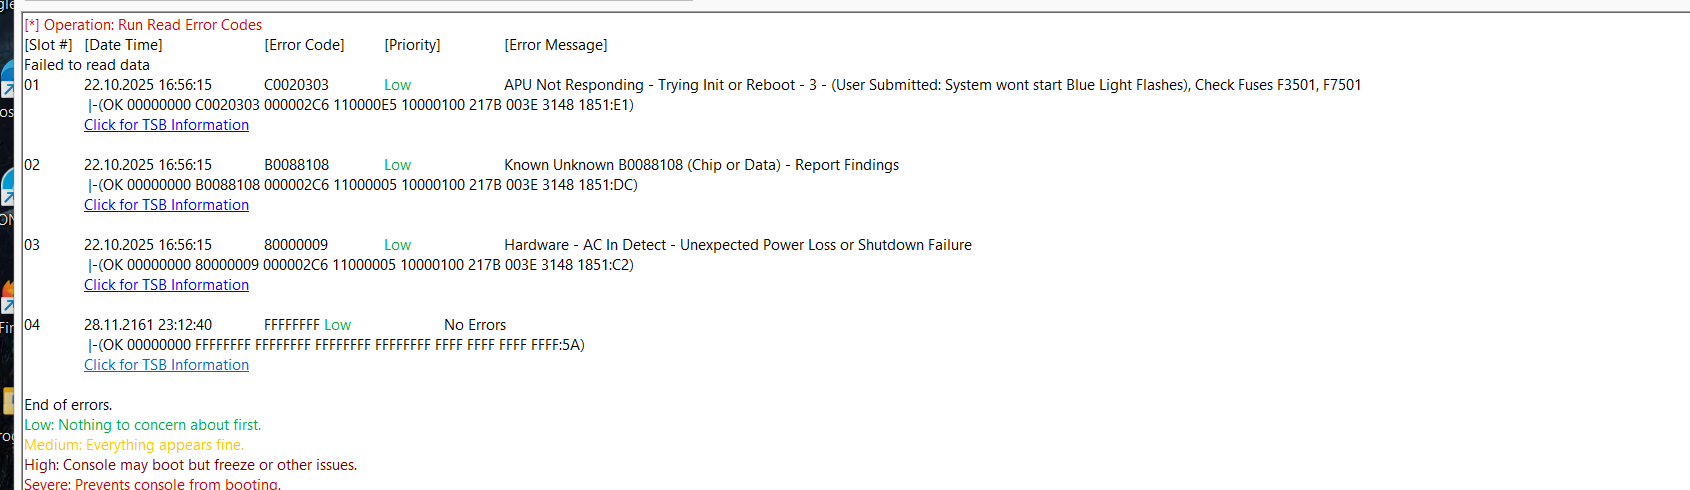Click the 'No Errors' message in slot 04

coord(475,325)
